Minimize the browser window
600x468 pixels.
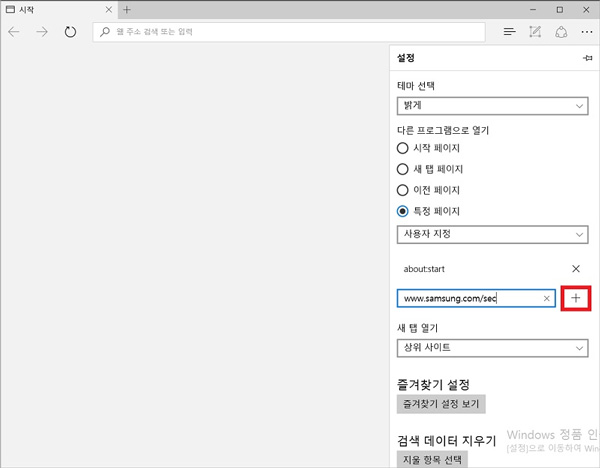(x=533, y=10)
